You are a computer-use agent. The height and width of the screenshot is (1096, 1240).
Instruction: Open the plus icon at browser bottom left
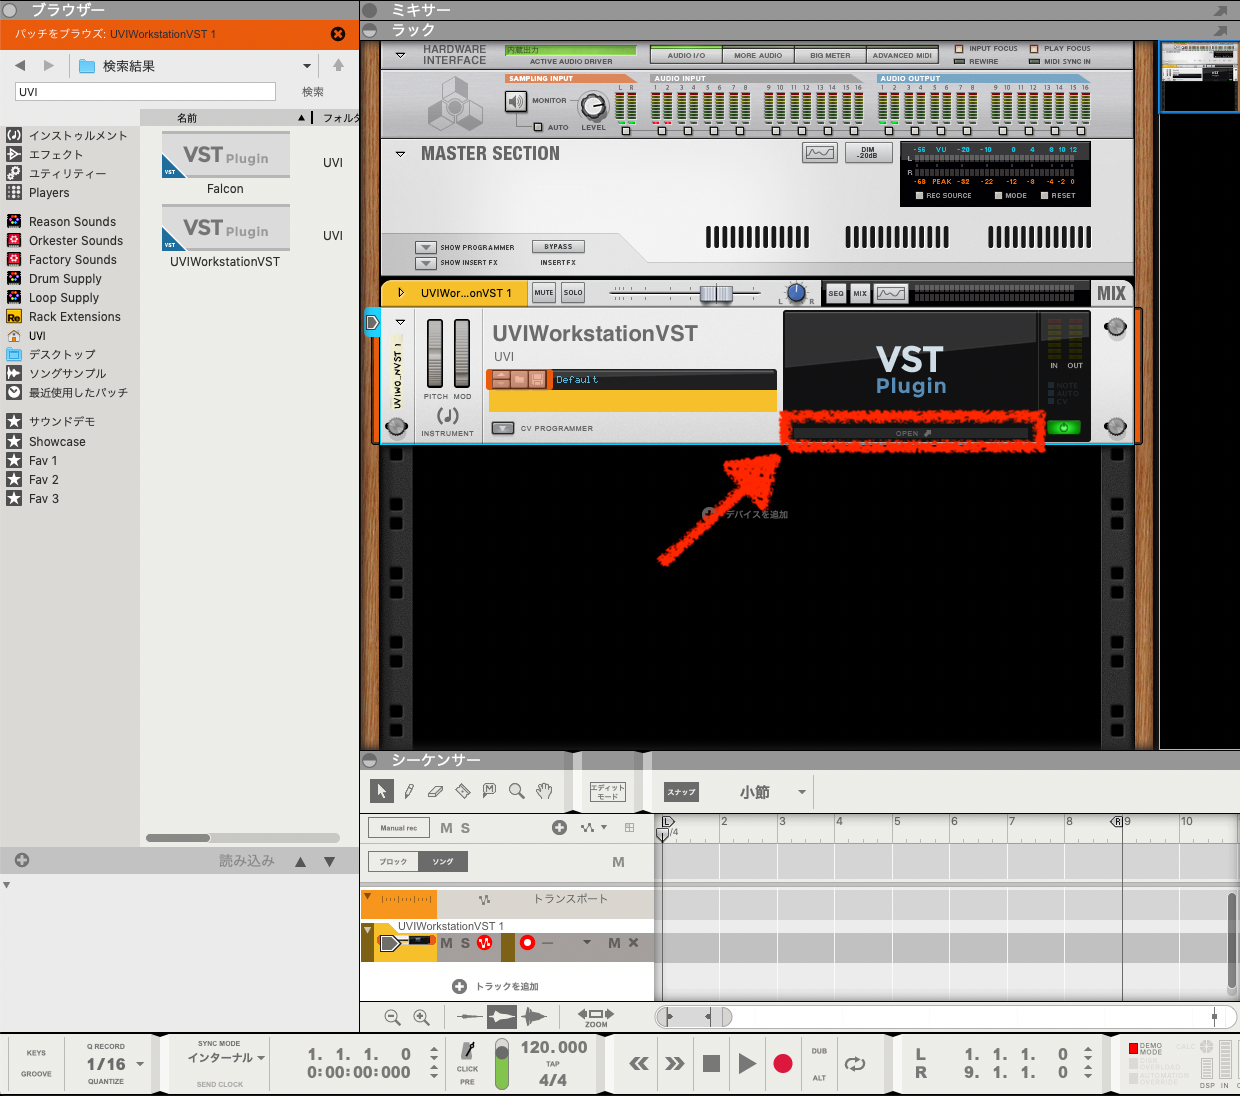[22, 860]
